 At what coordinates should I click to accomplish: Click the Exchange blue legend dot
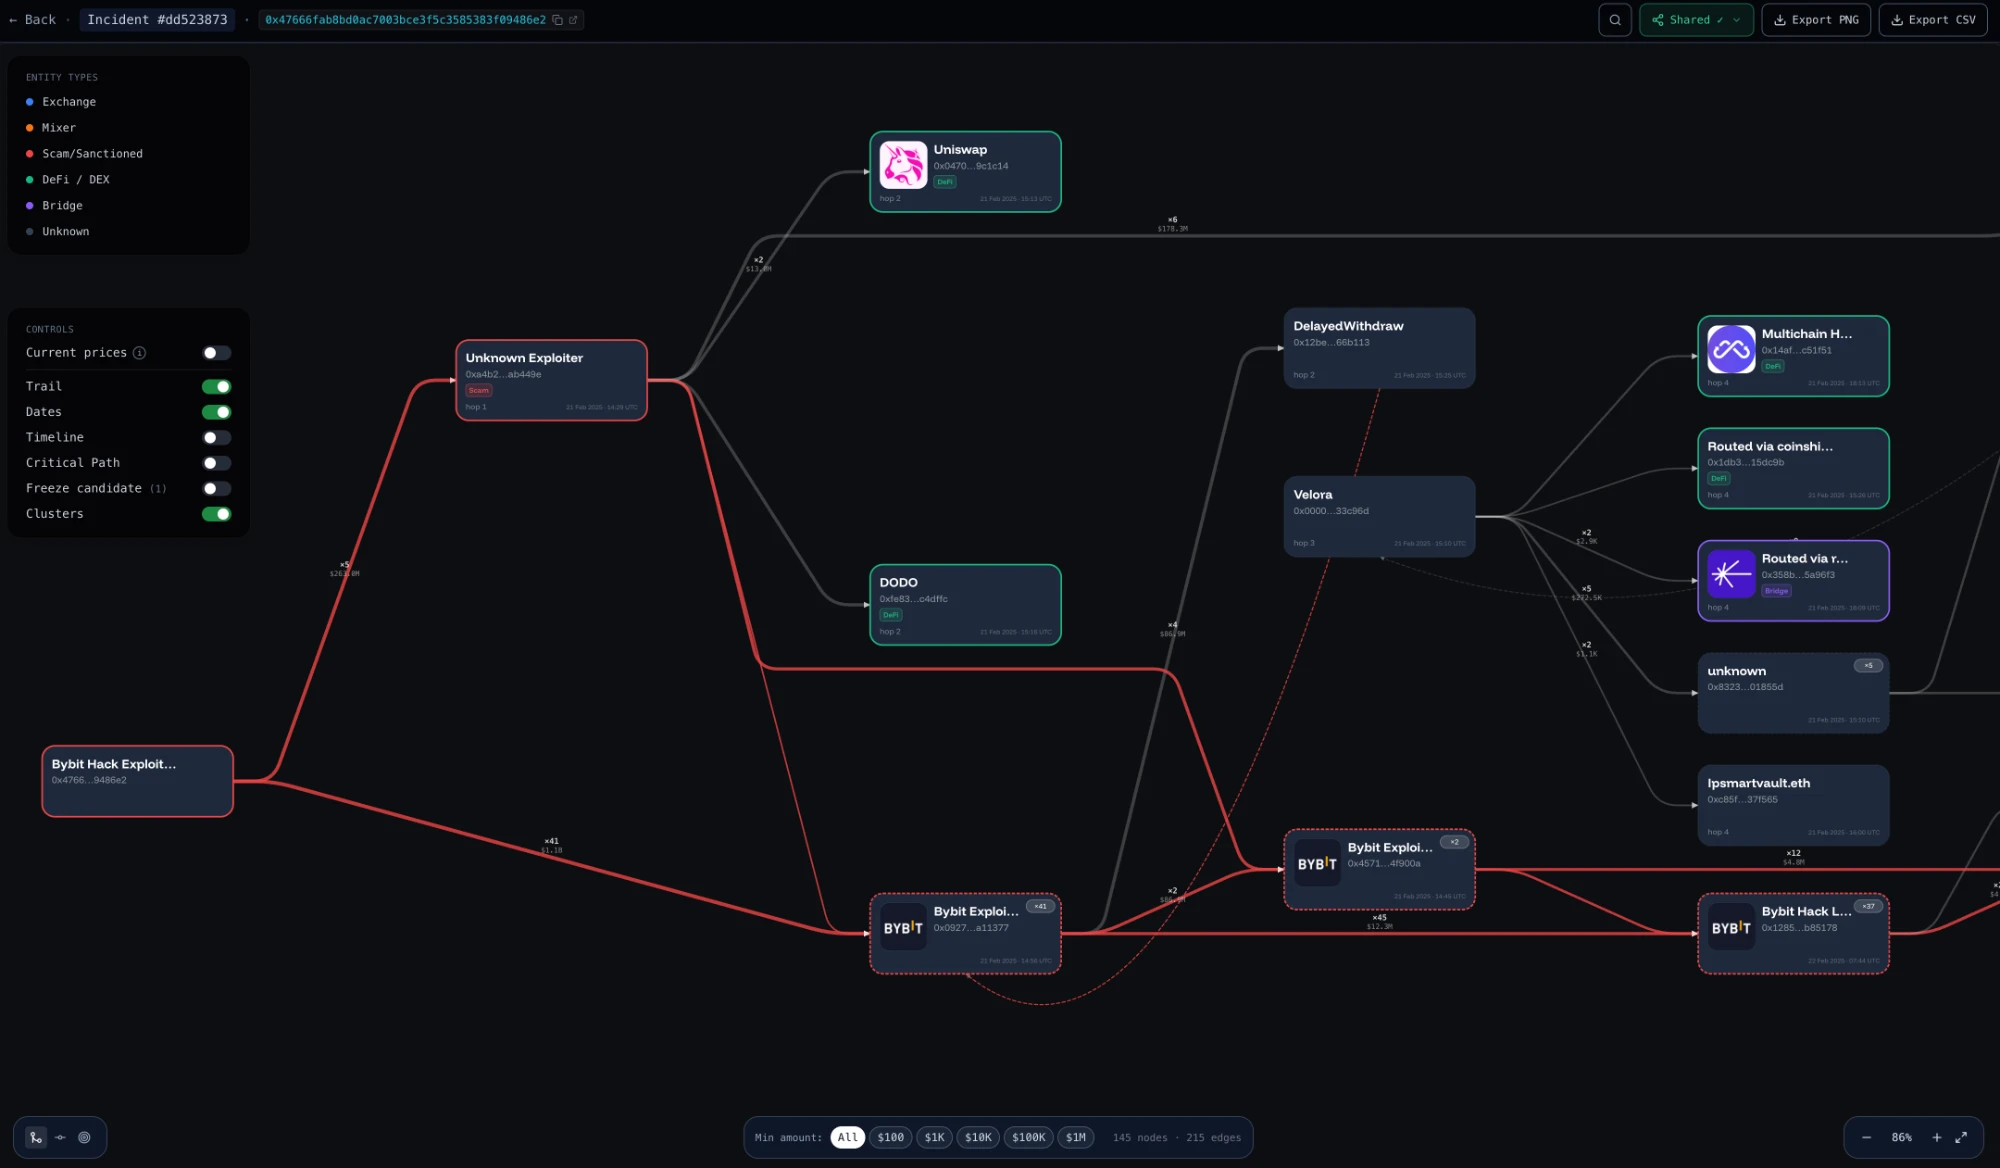[x=30, y=102]
